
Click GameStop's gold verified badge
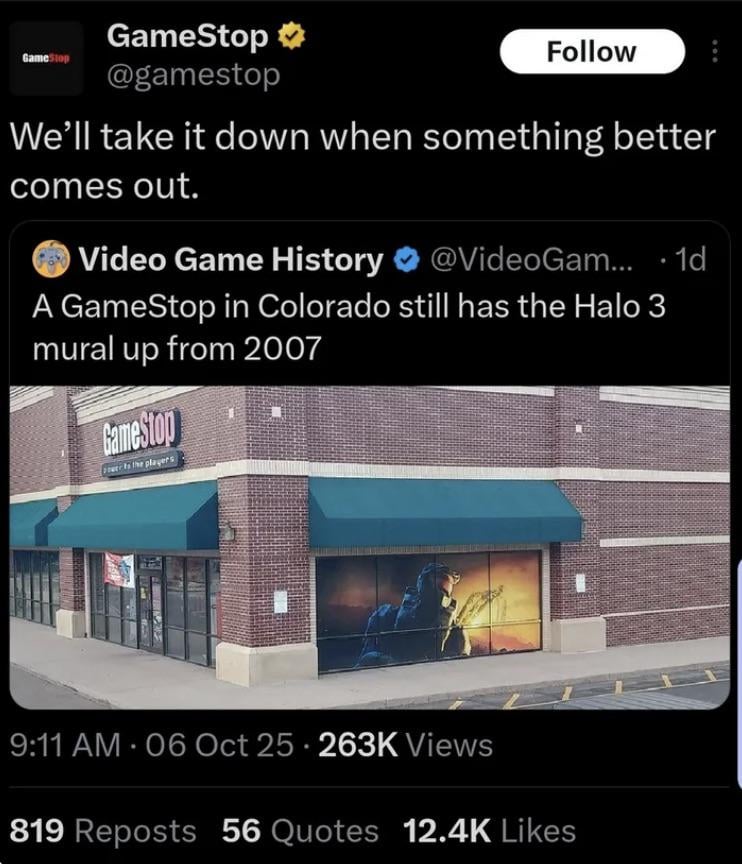tap(291, 37)
